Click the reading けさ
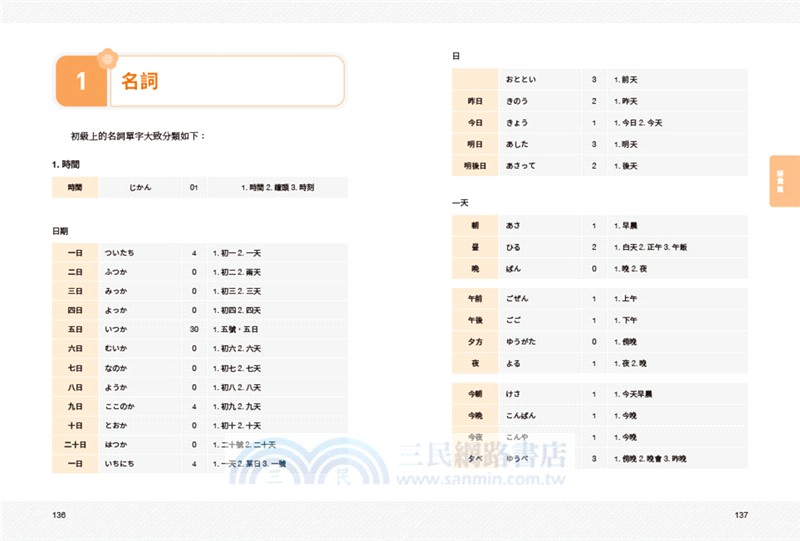The width and height of the screenshot is (800, 541). coord(513,394)
